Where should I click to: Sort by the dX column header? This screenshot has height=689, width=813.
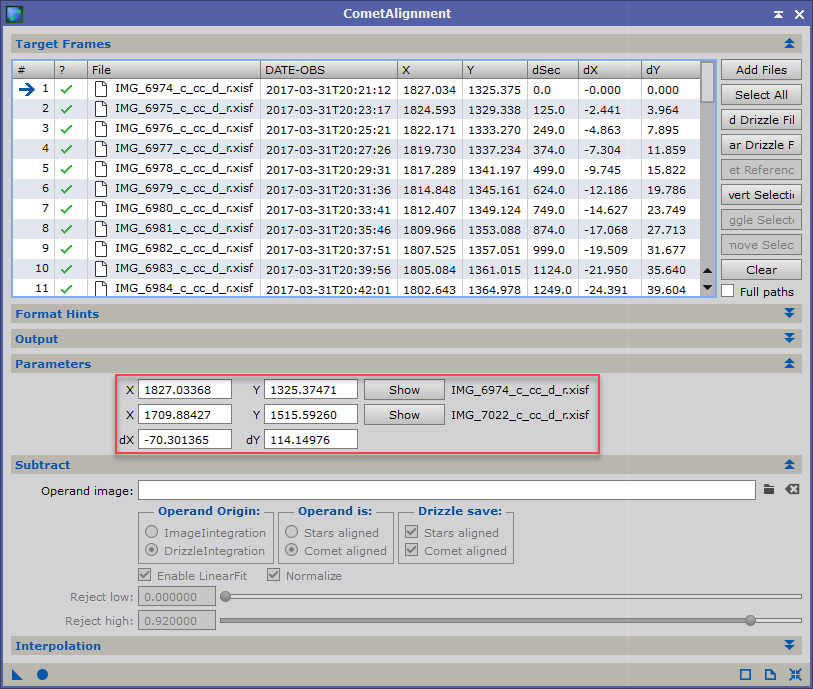click(610, 70)
